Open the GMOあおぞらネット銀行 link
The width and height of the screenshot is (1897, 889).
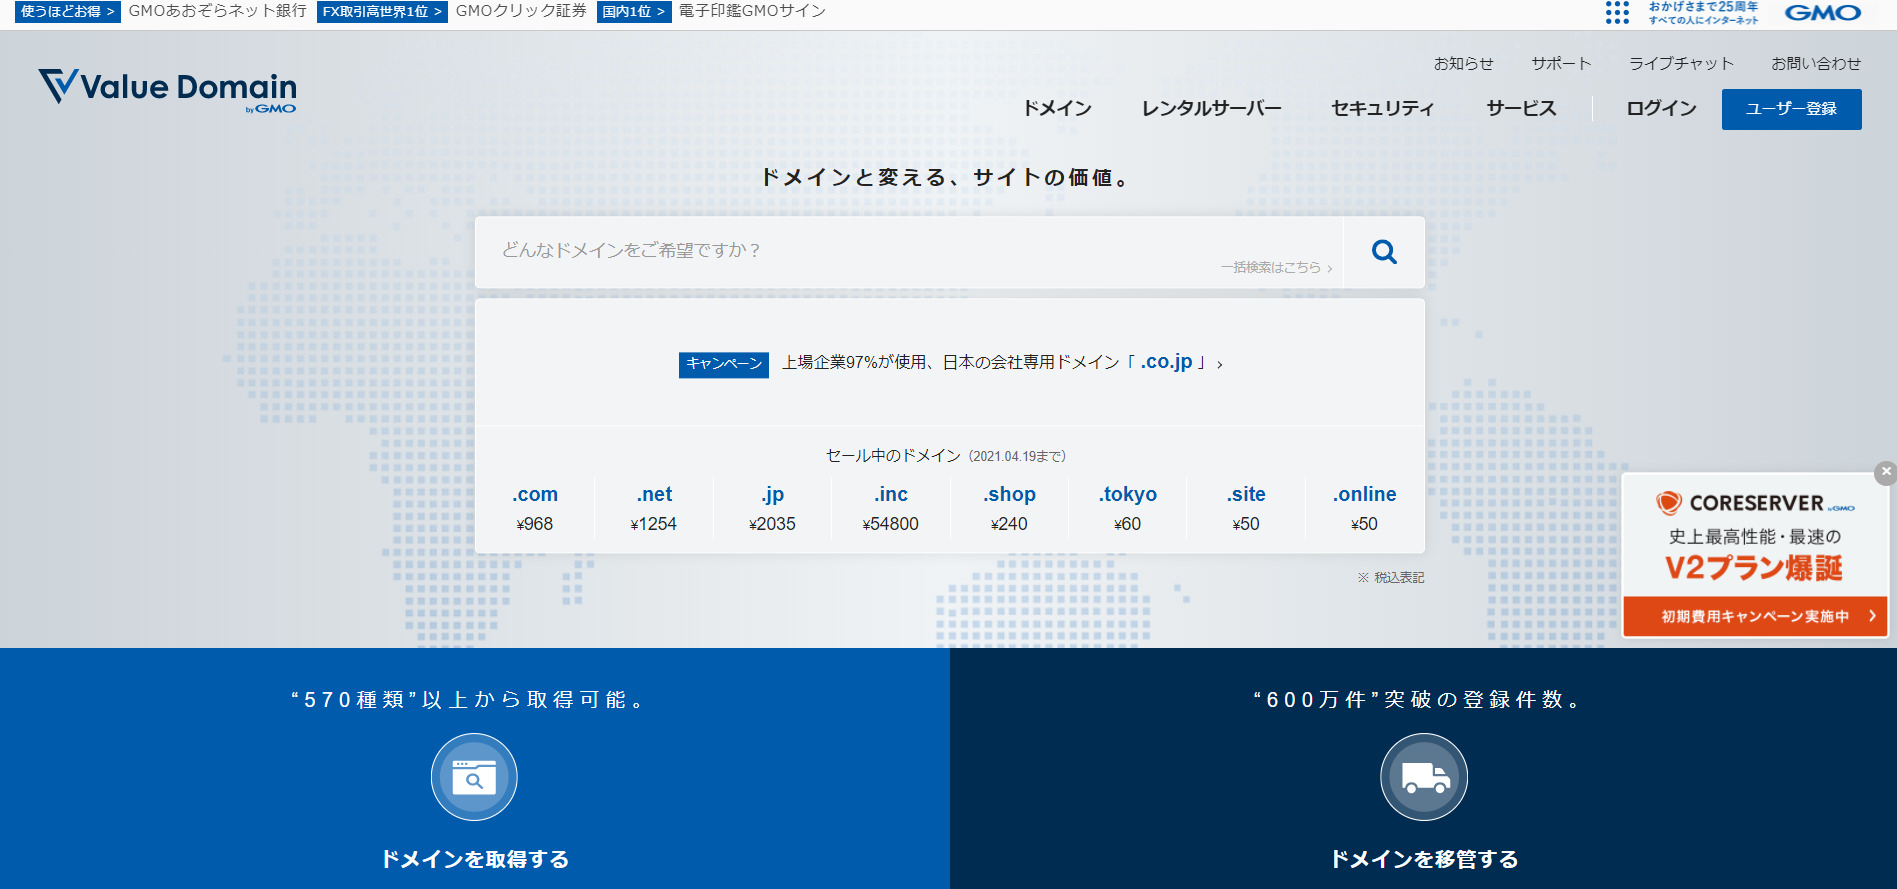tap(217, 11)
